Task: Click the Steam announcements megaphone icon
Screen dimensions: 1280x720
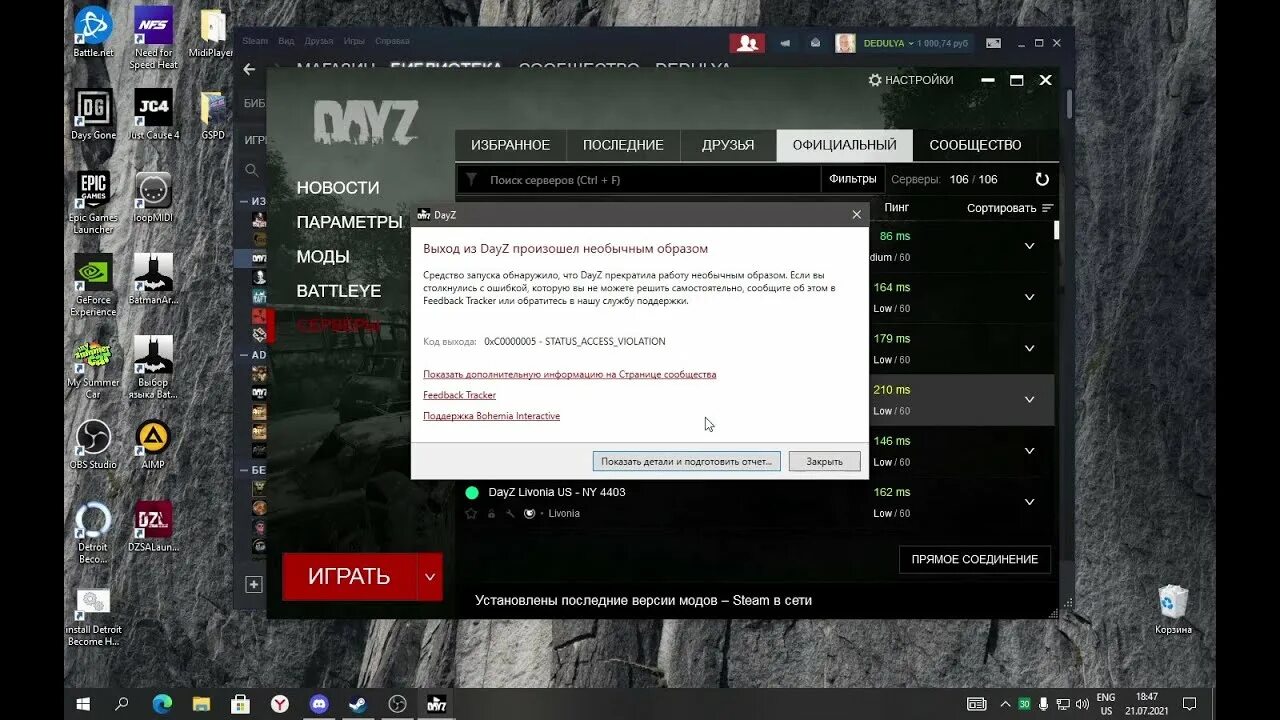Action: pos(785,43)
